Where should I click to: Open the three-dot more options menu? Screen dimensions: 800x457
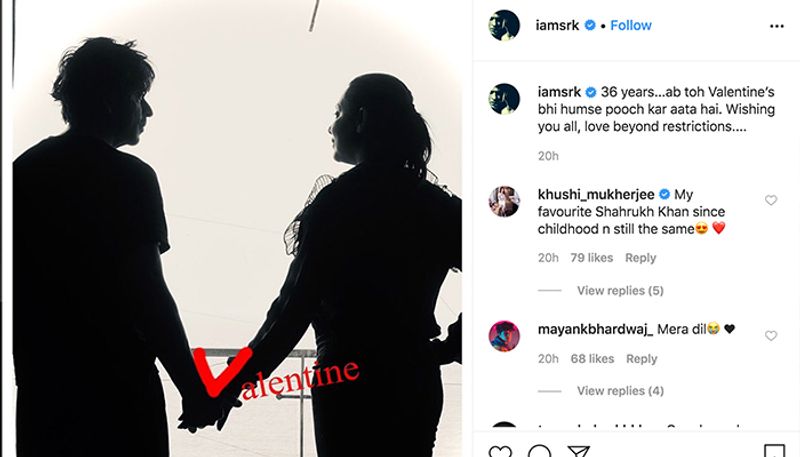tap(777, 26)
